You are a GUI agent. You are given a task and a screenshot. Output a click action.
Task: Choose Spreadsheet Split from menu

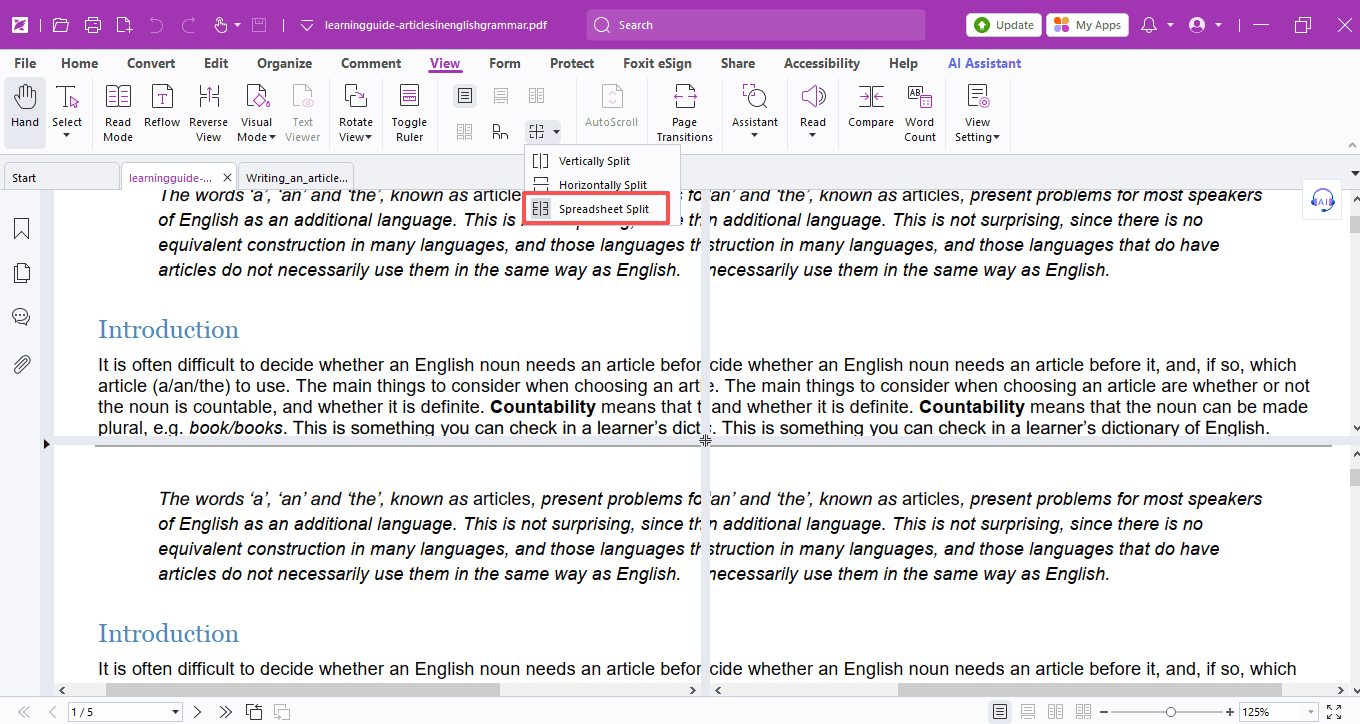[x=602, y=209]
